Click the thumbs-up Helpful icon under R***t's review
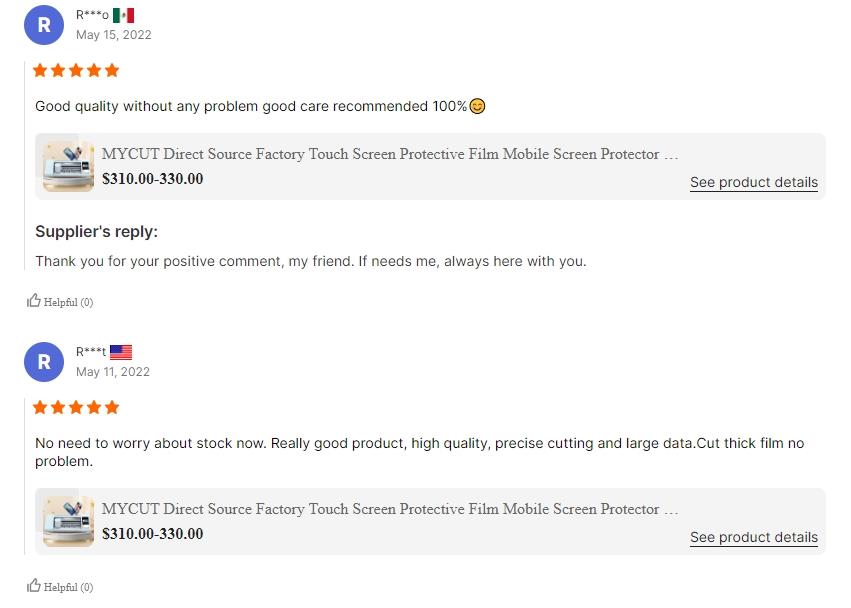The image size is (851, 608). click(34, 586)
